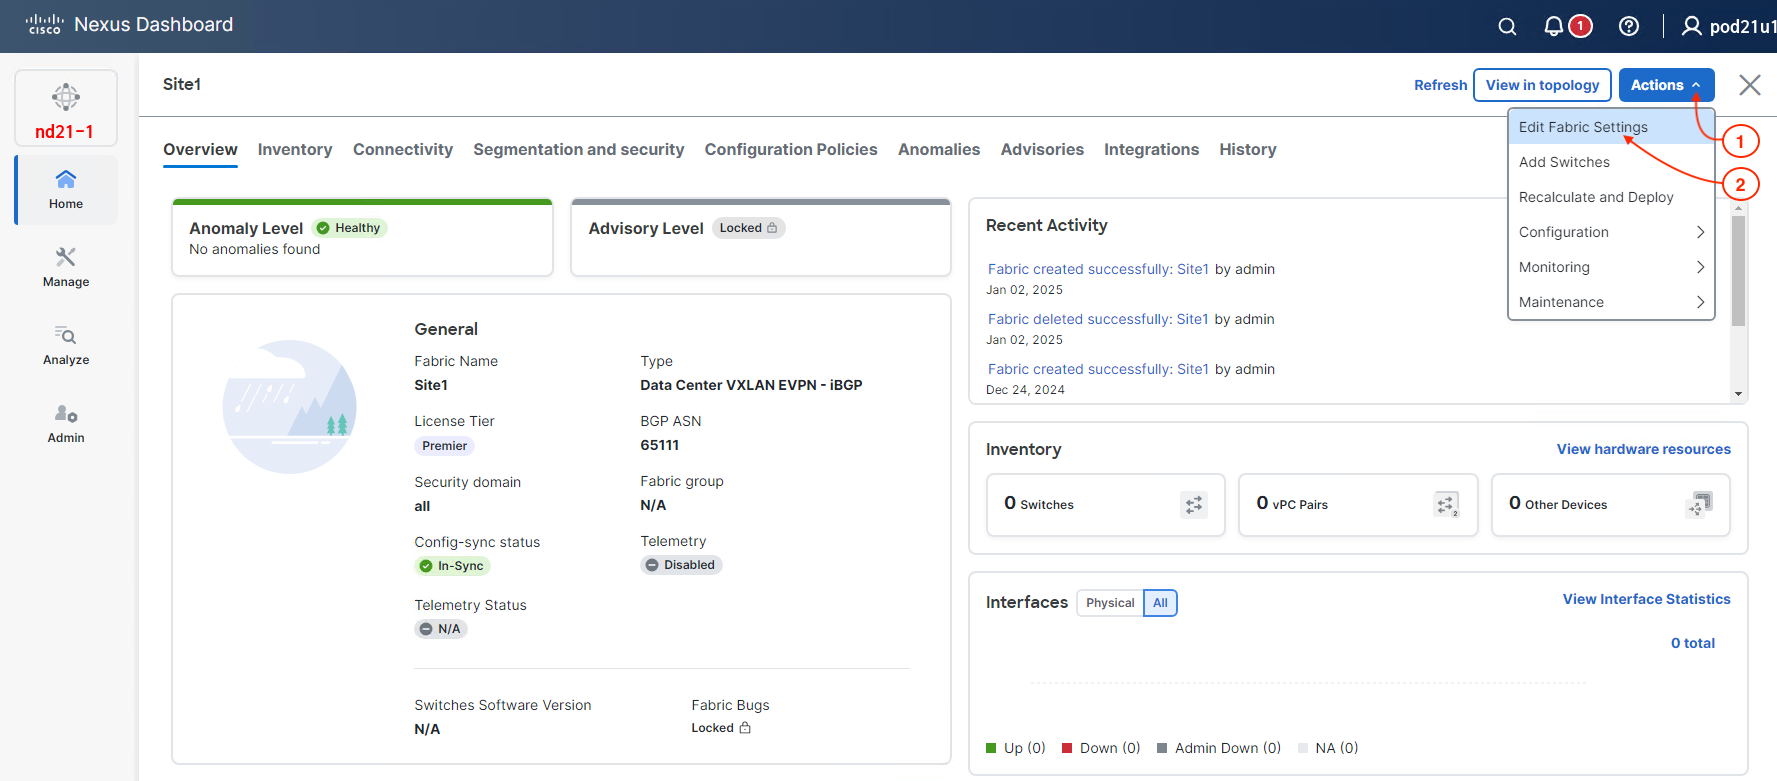The image size is (1777, 781).
Task: Select the Physical interfaces toggle
Action: (x=1110, y=603)
